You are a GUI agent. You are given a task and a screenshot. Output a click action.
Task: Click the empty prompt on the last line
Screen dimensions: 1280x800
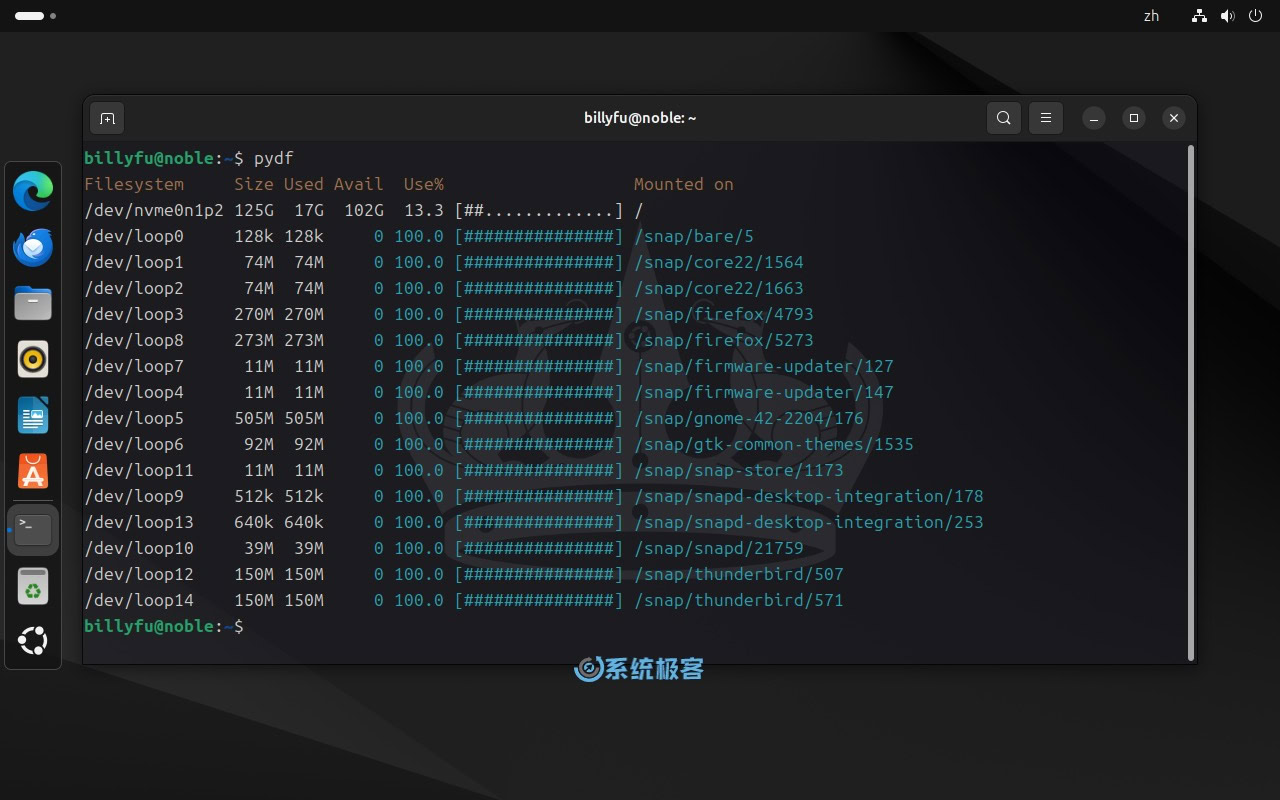pyautogui.click(x=164, y=626)
